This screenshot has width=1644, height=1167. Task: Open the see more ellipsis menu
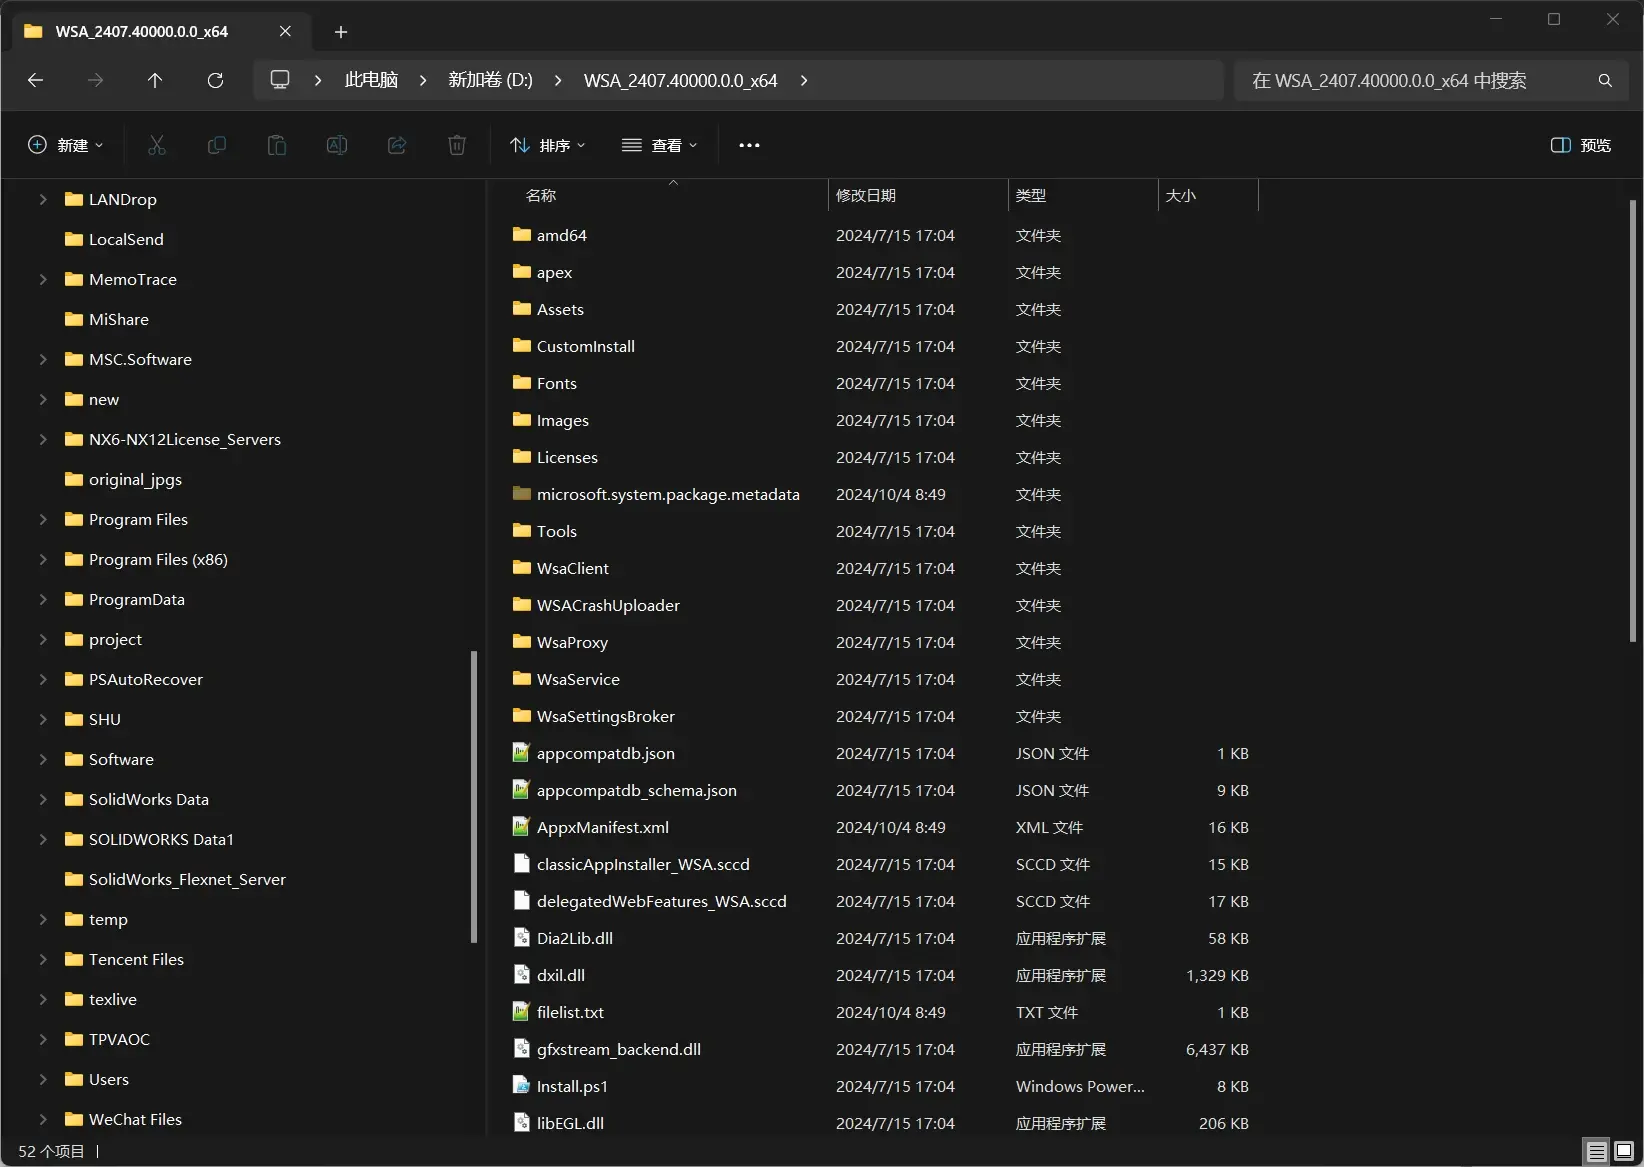click(x=749, y=145)
